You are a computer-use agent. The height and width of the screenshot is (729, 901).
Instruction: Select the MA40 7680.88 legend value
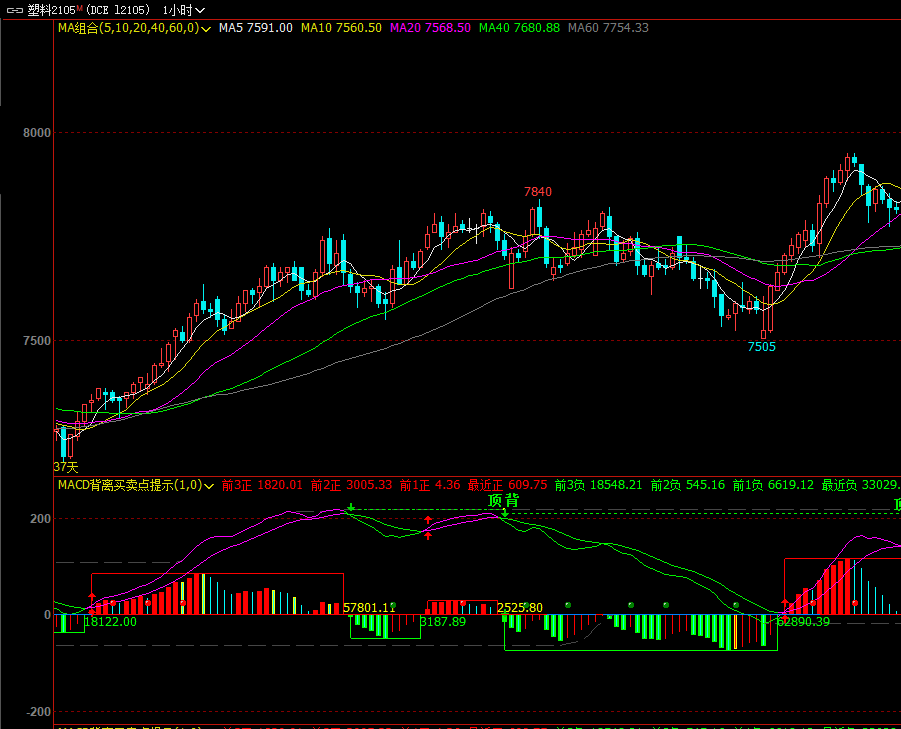[x=519, y=28]
